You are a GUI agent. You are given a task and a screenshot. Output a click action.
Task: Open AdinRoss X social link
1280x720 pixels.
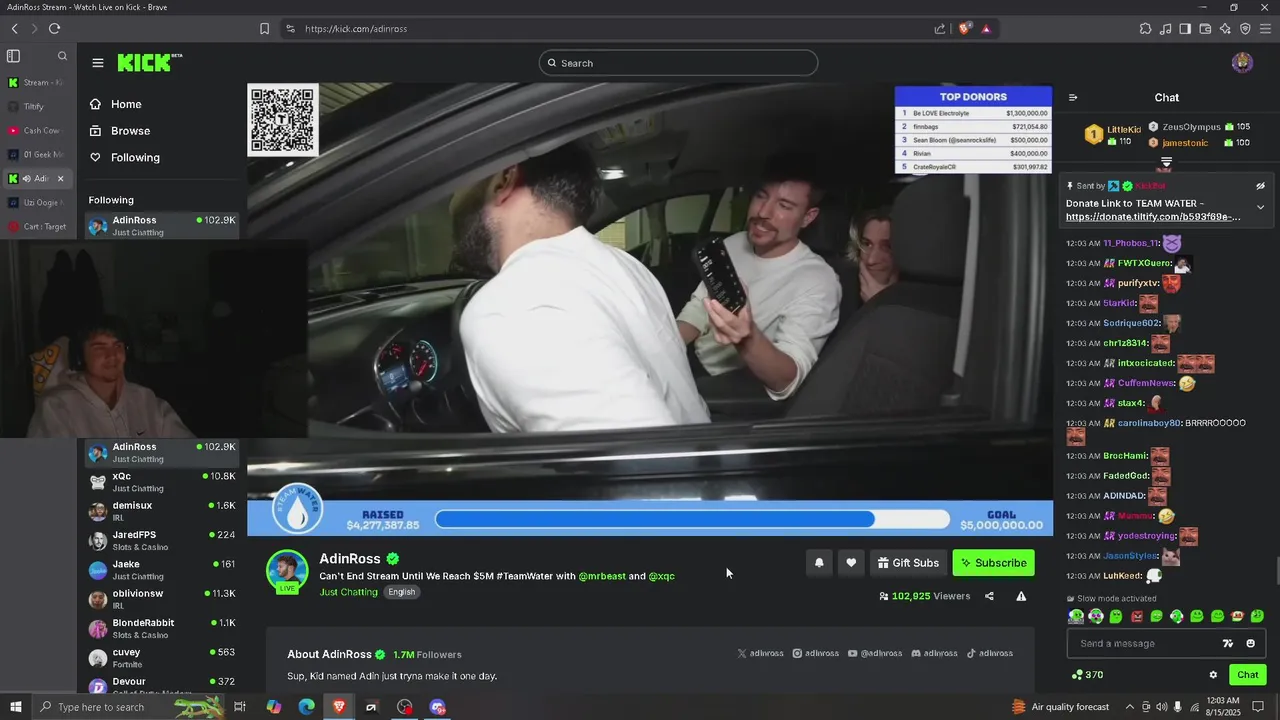coord(761,653)
